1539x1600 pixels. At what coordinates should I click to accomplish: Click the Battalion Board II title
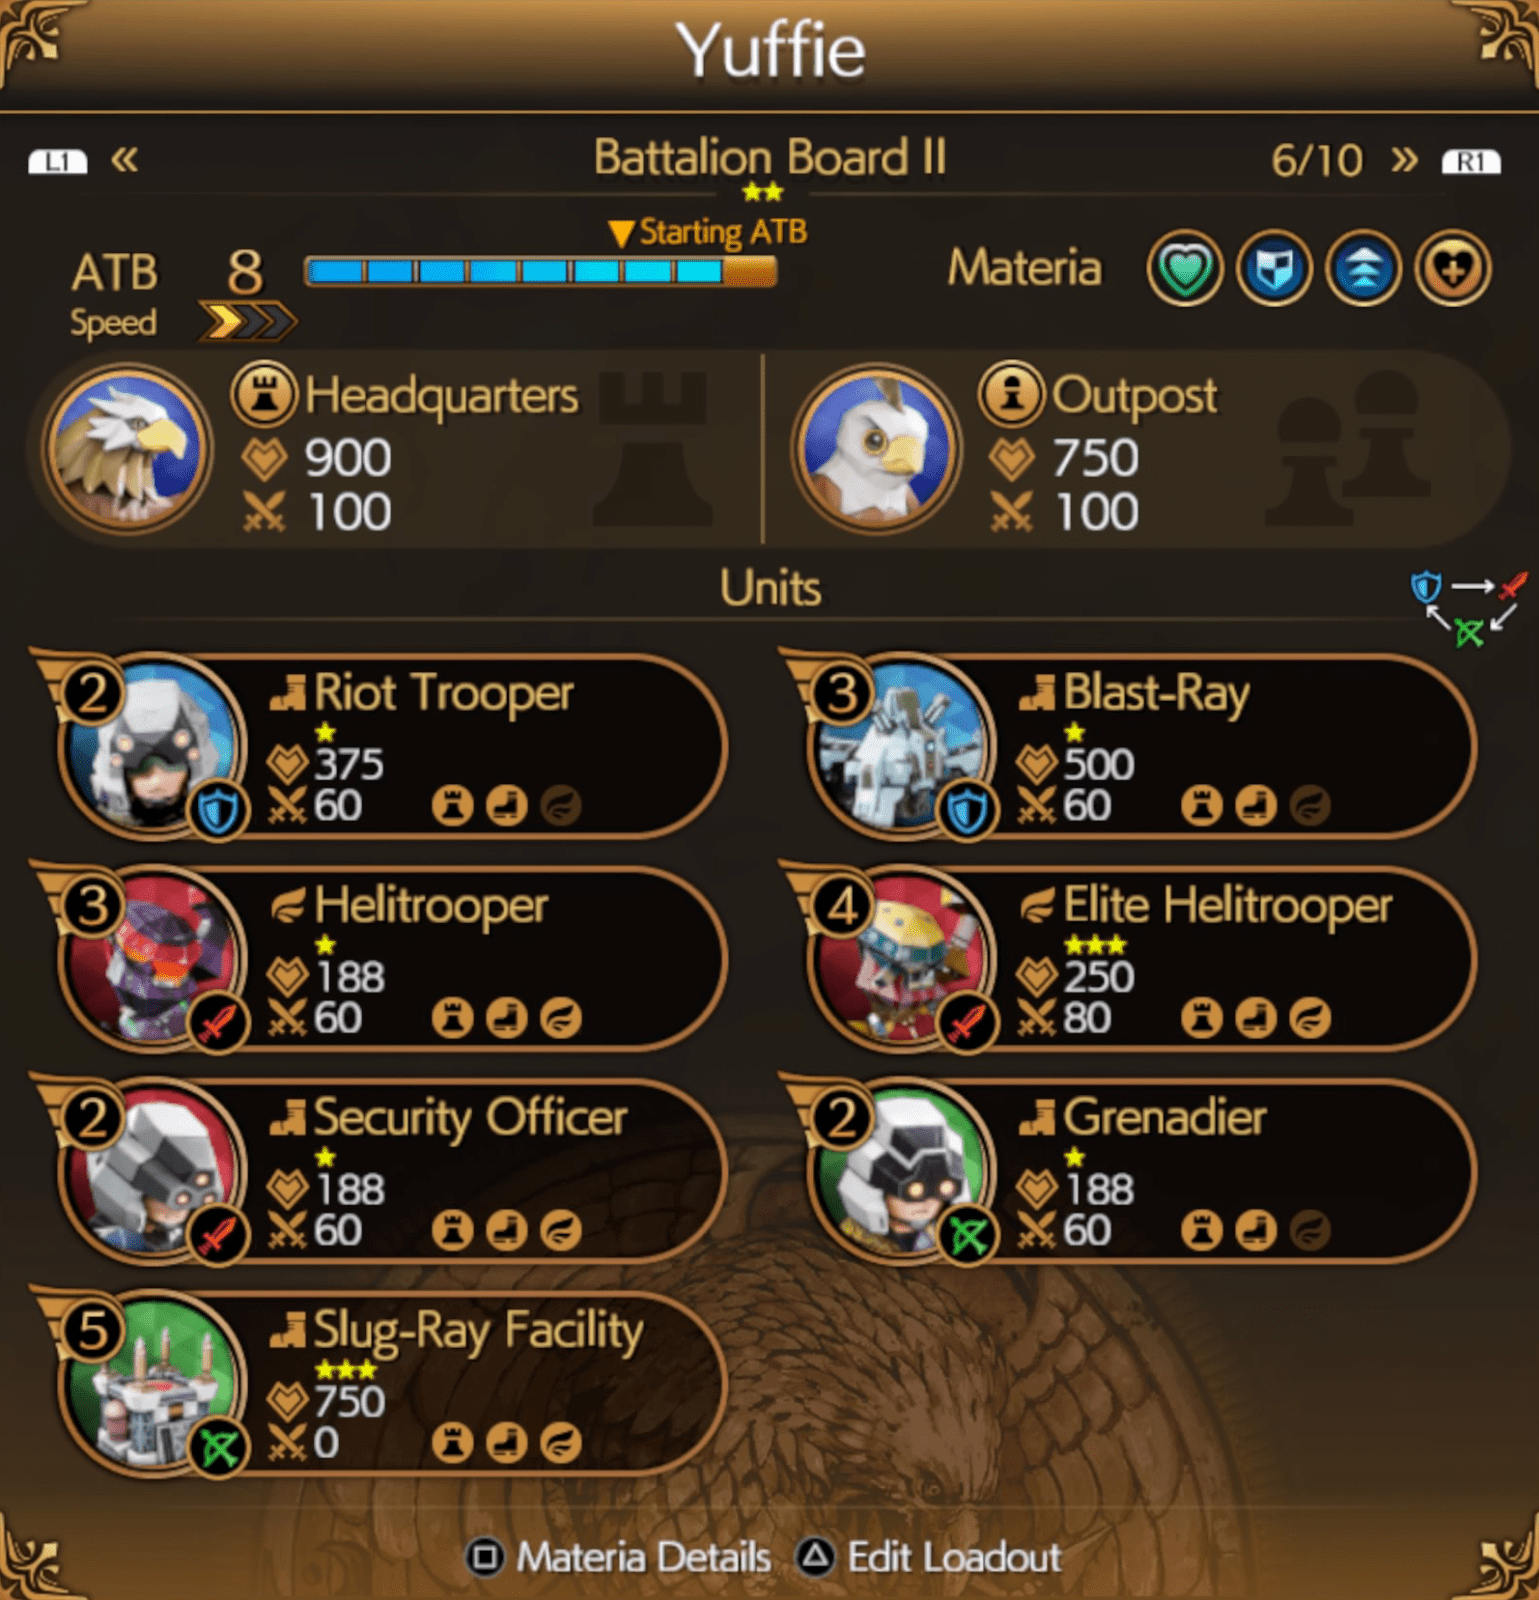(x=769, y=158)
